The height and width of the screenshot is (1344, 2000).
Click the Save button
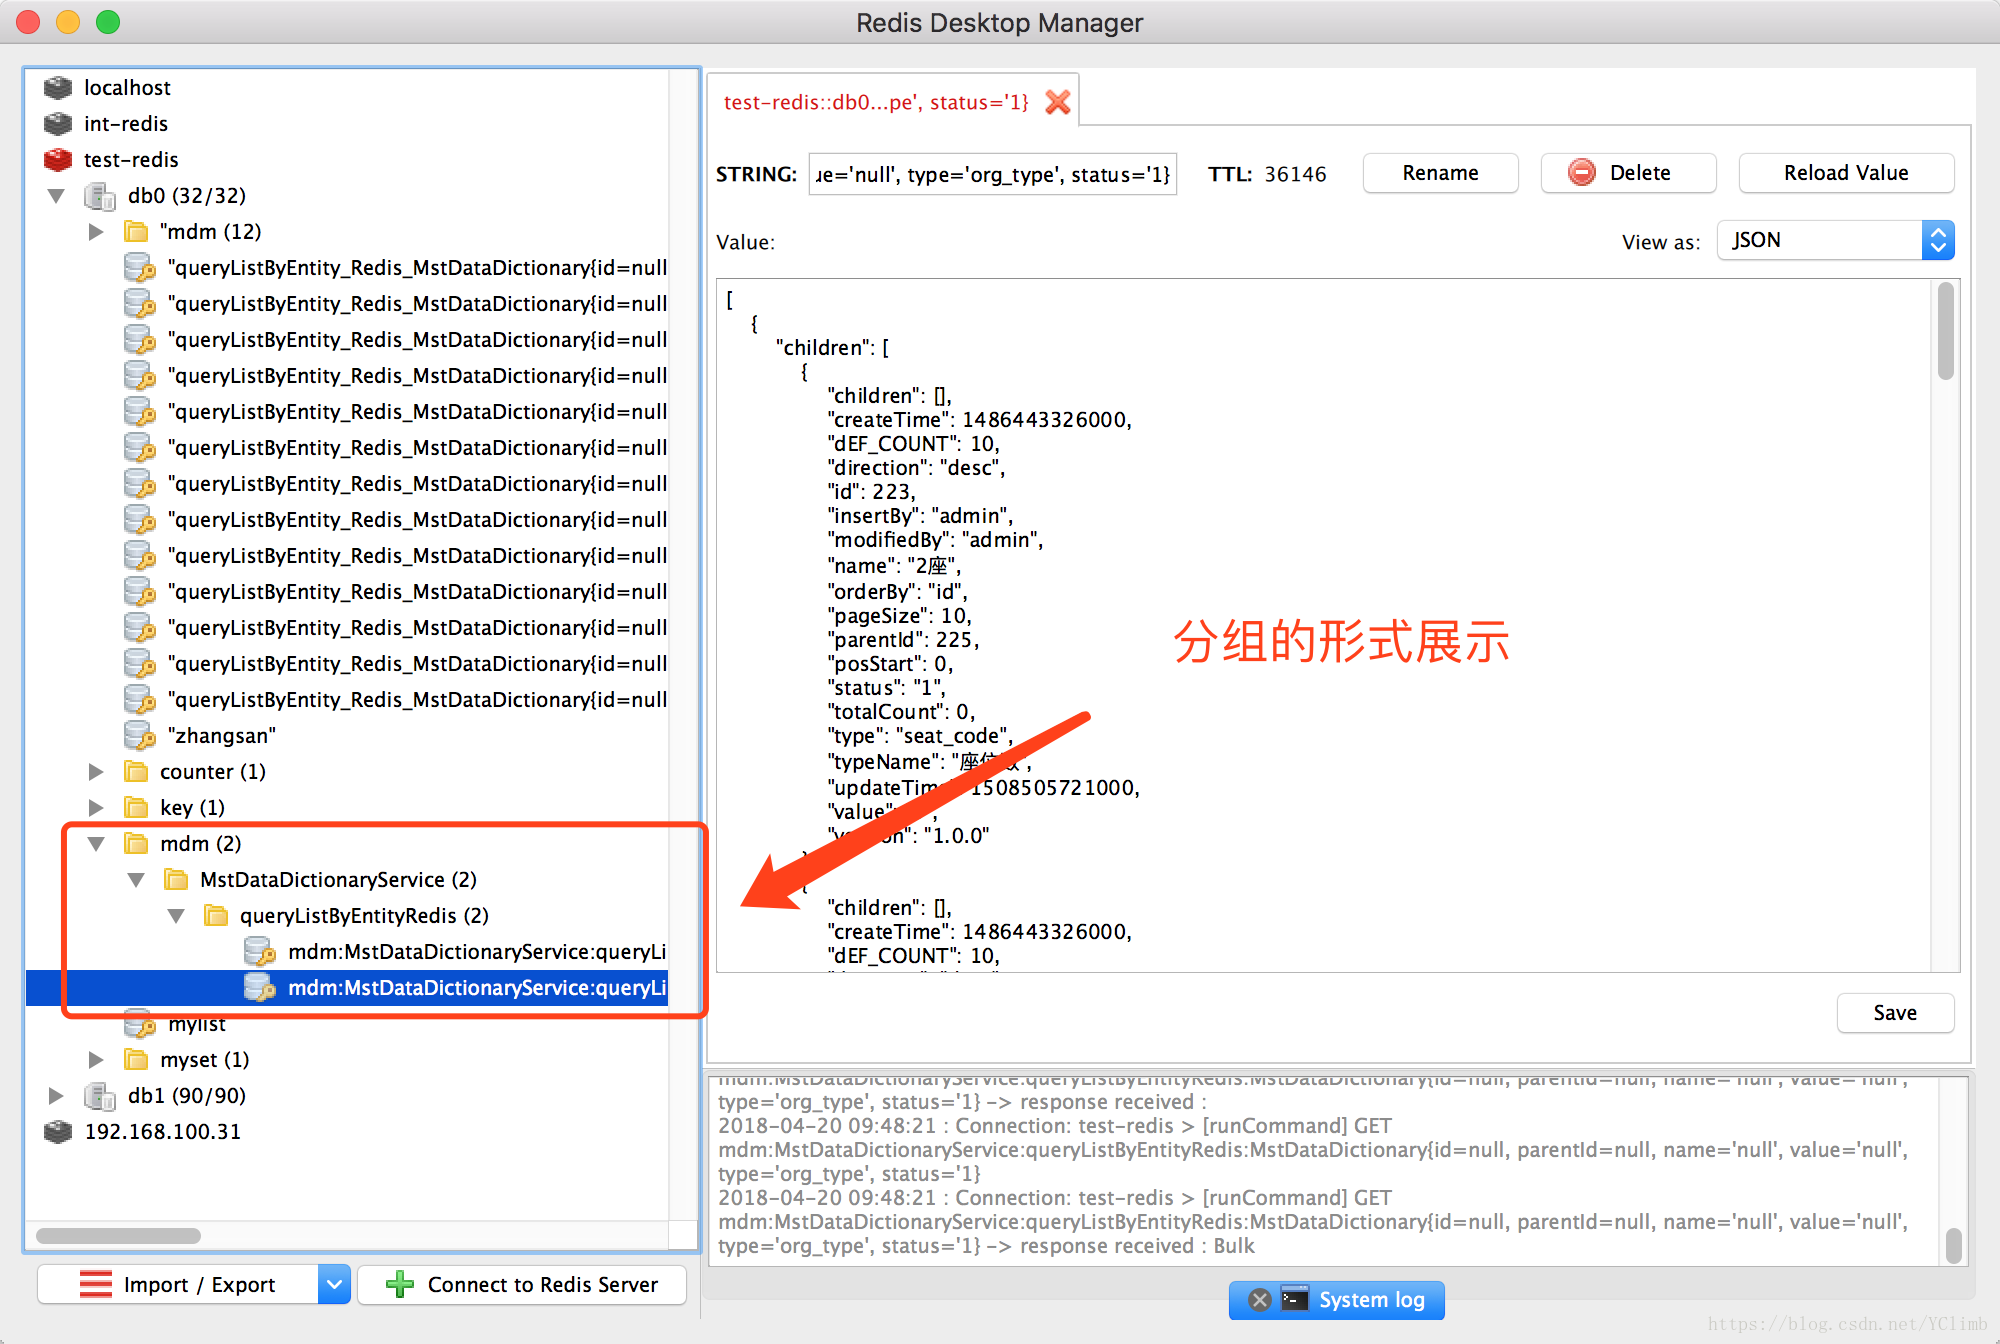coord(1895,1013)
